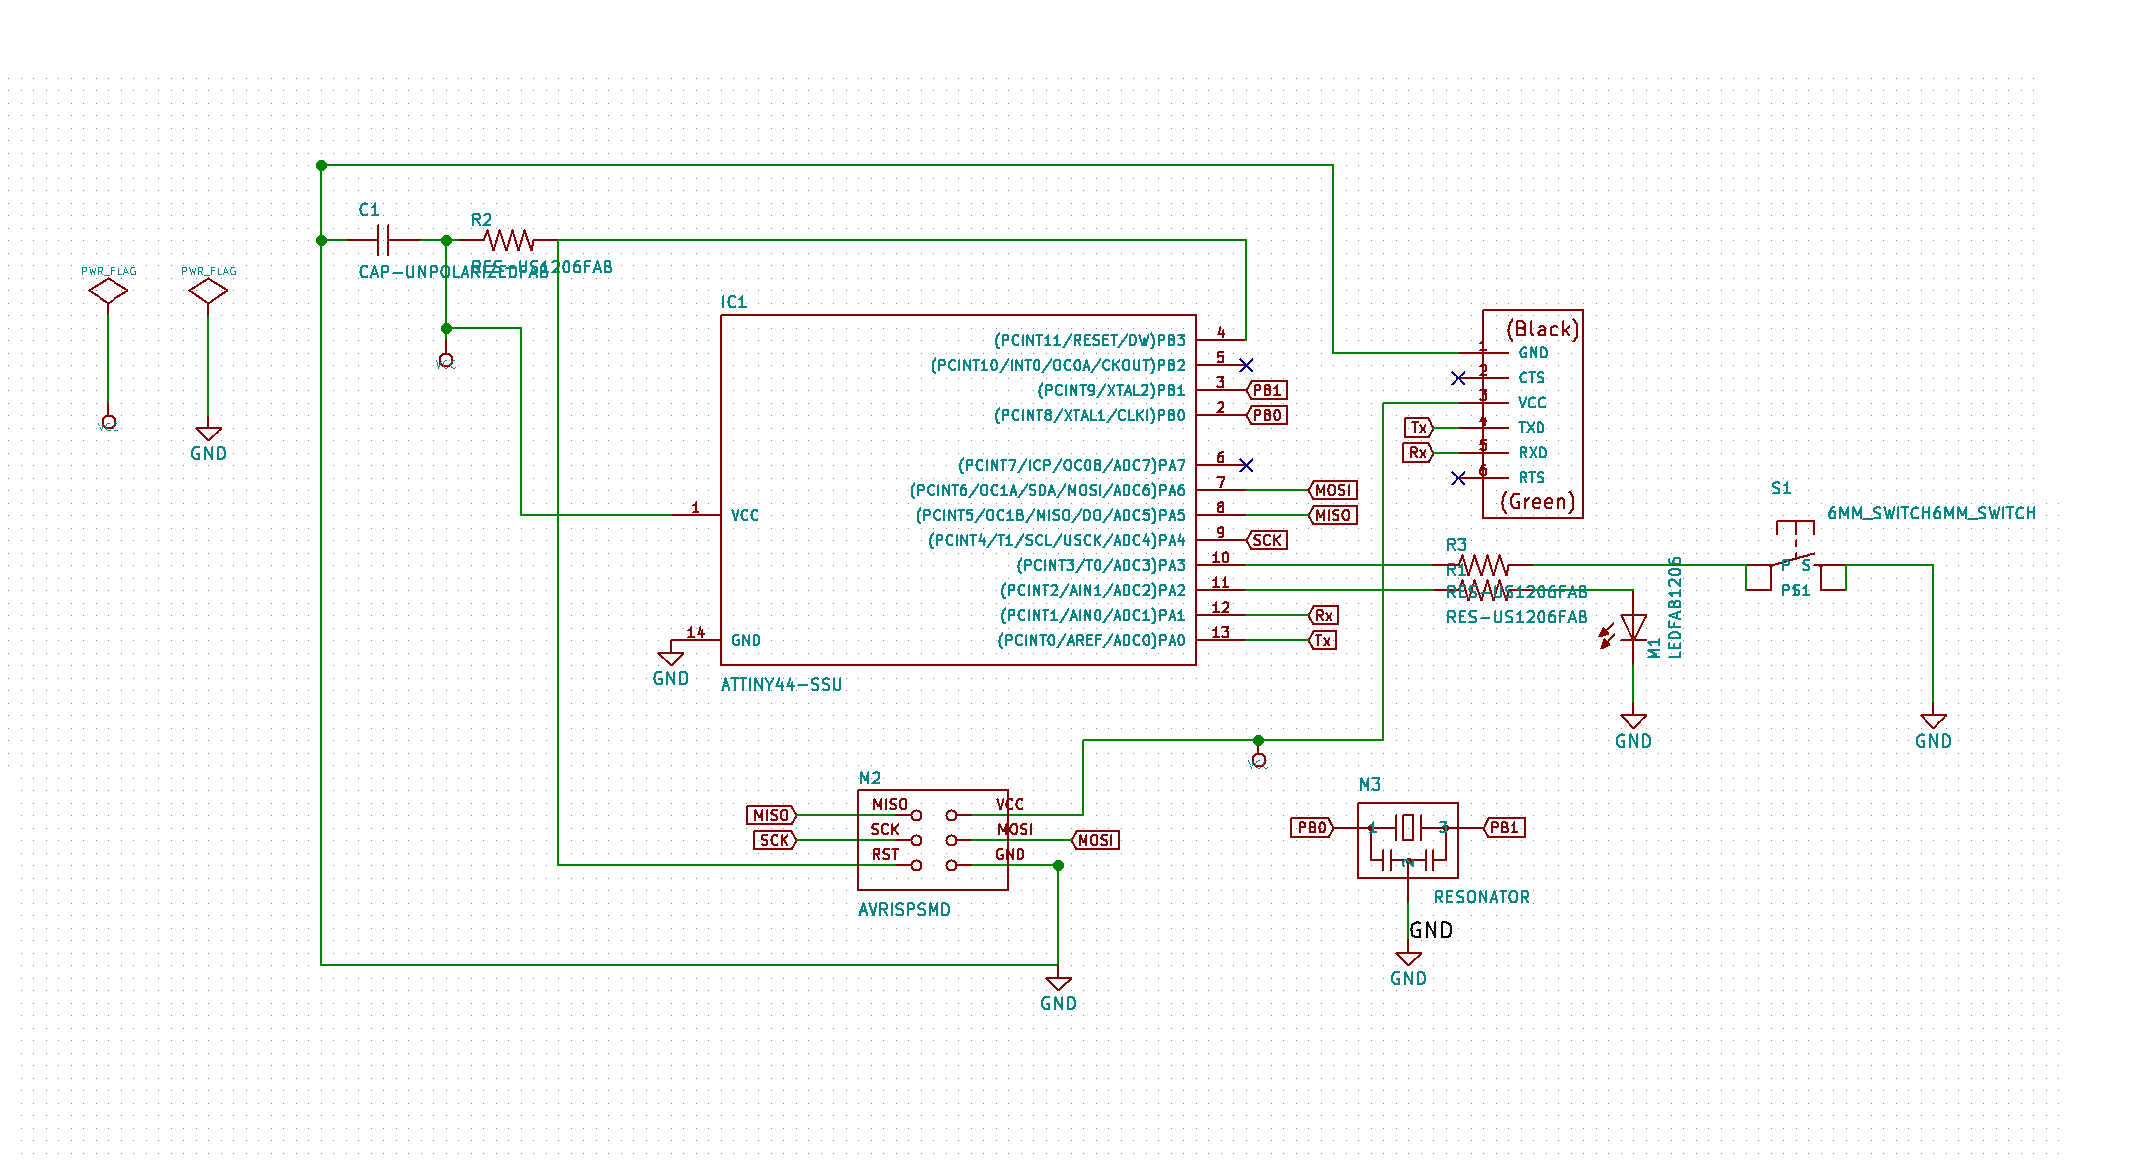This screenshot has height=1161, width=2139.
Task: Click the IC1 reference text
Action: (x=733, y=302)
